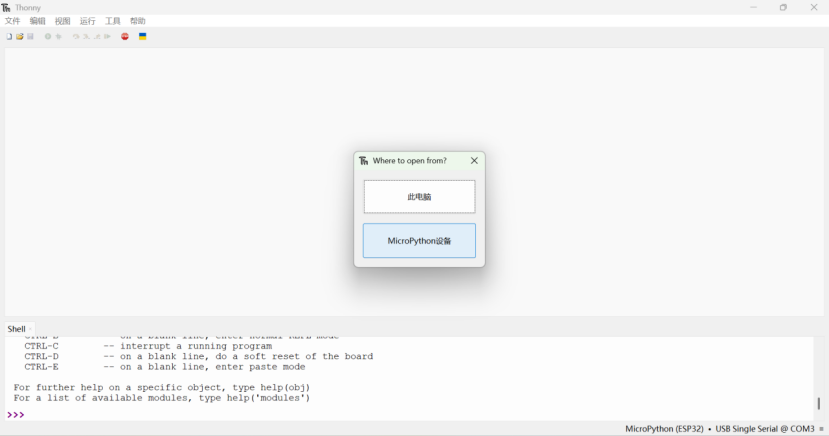The image size is (829, 436).
Task: Restore down the Thonny window
Action: [783, 7]
